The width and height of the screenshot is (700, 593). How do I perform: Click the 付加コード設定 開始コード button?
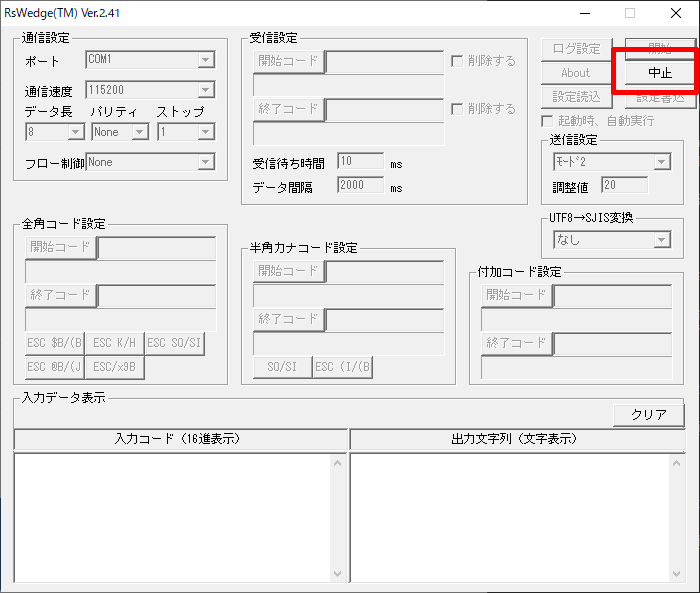[x=517, y=295]
